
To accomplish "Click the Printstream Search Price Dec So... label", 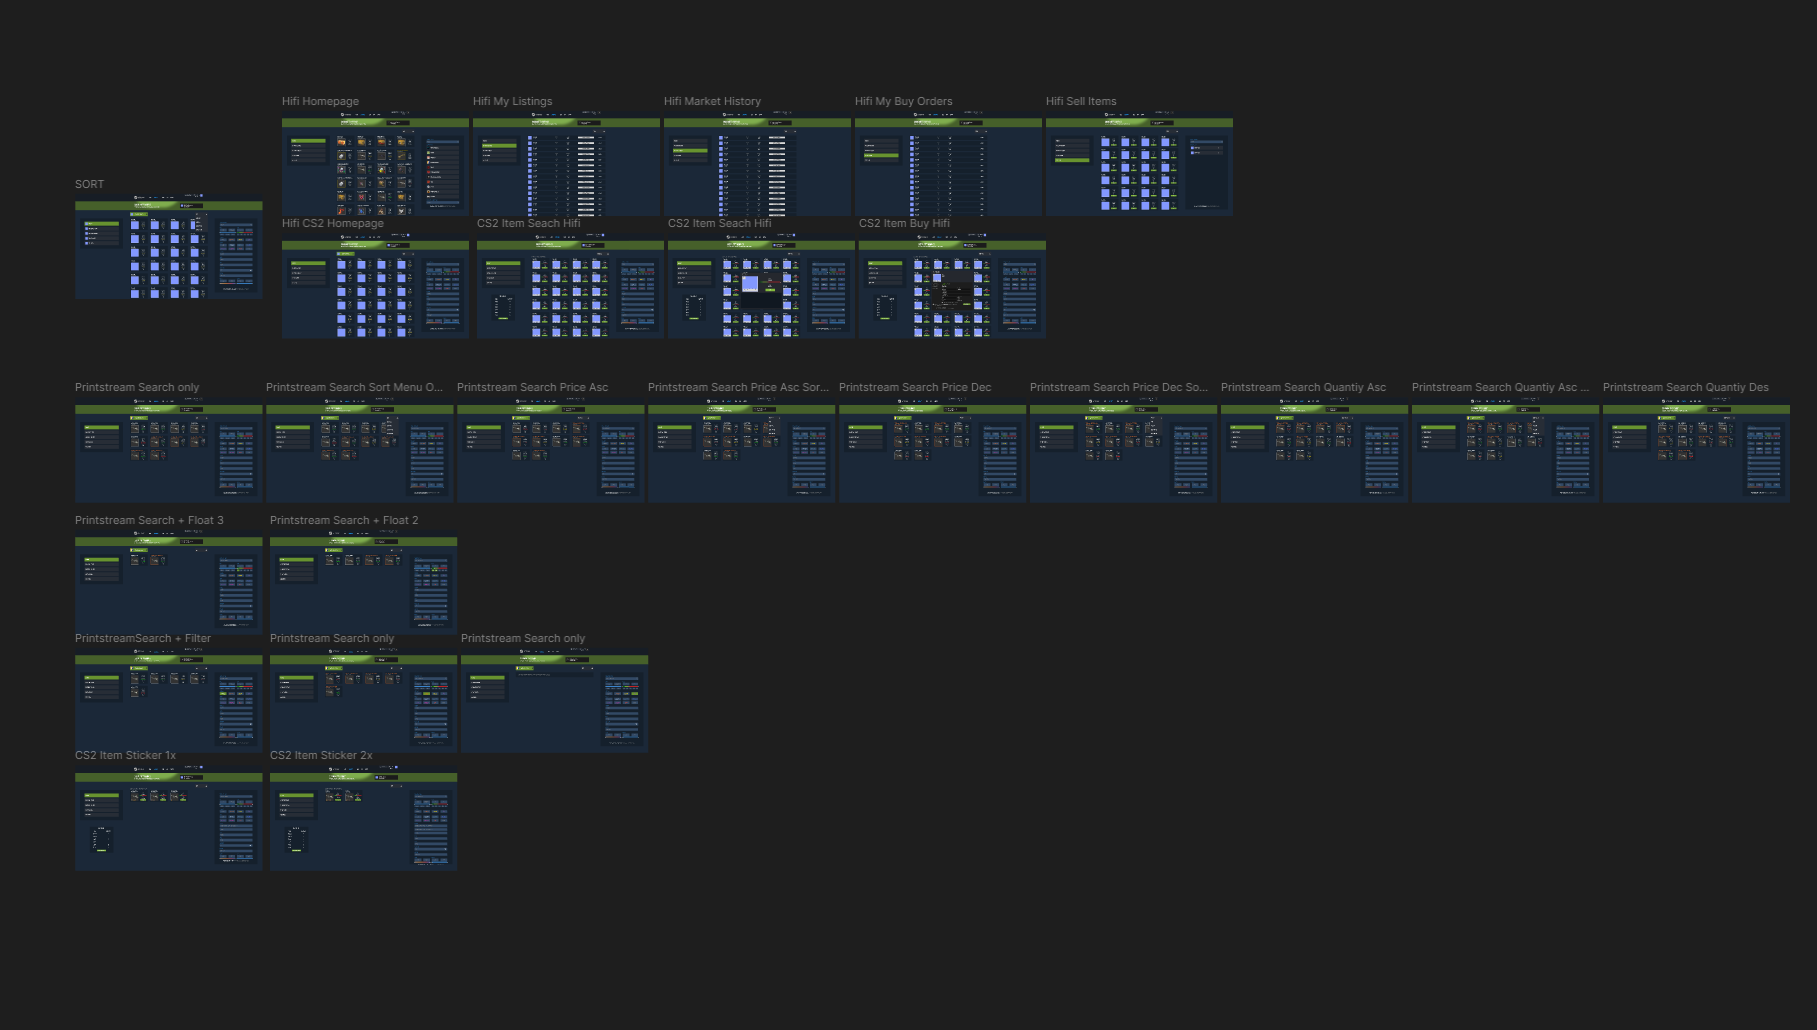I will point(1118,387).
